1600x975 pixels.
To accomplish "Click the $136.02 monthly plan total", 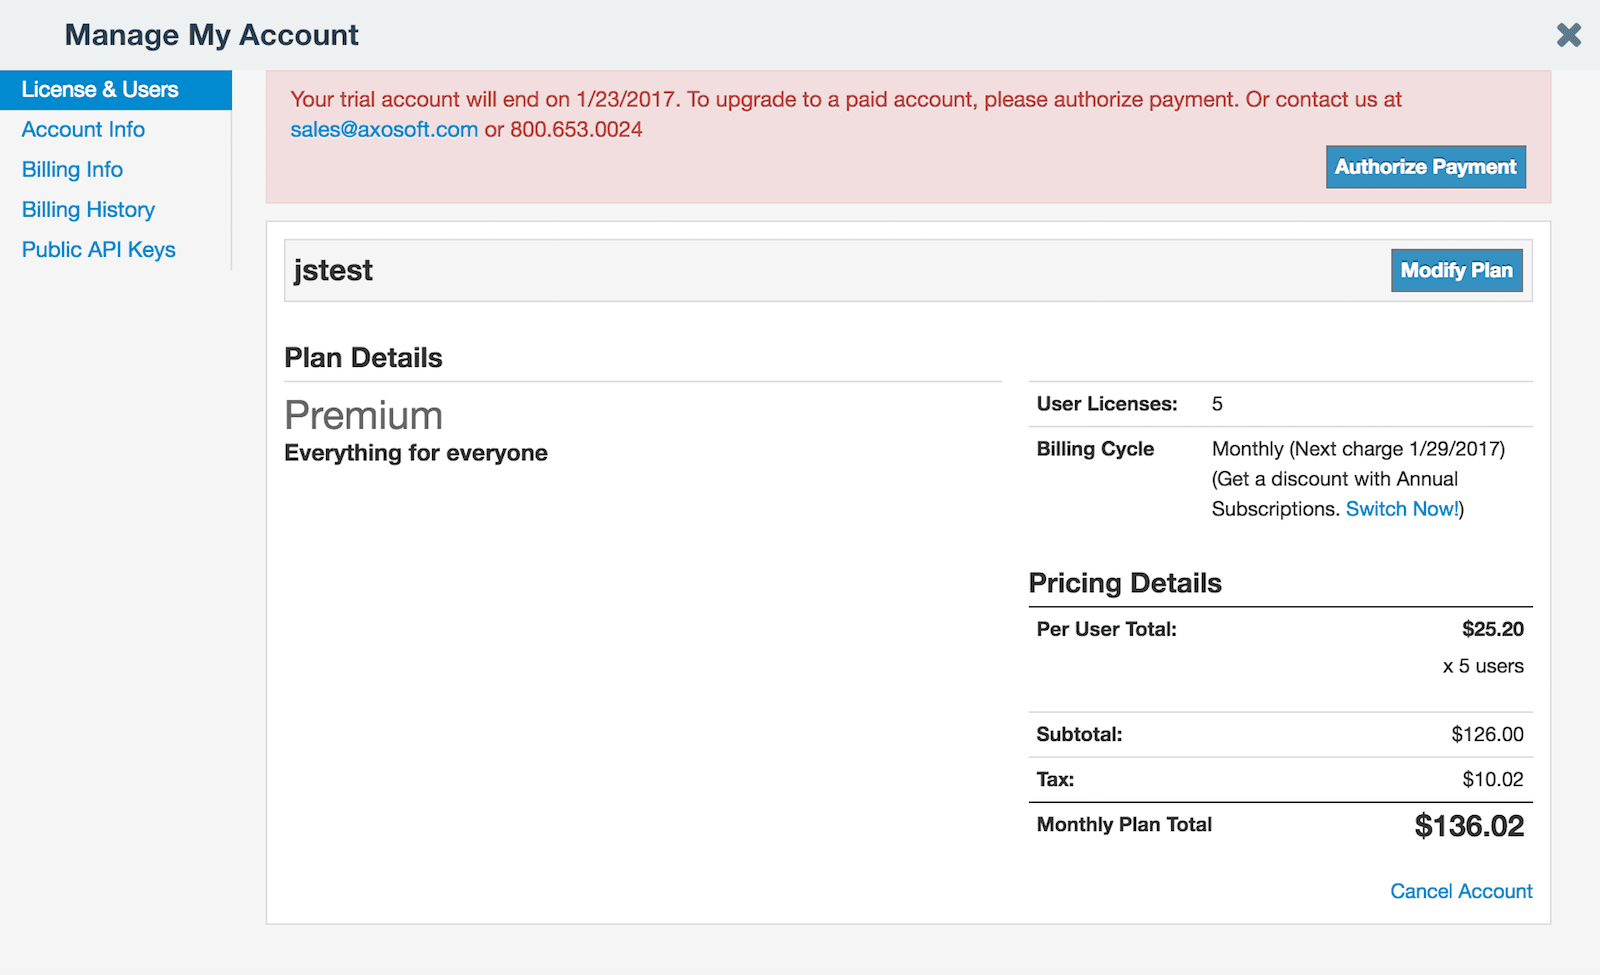I will point(1469,826).
